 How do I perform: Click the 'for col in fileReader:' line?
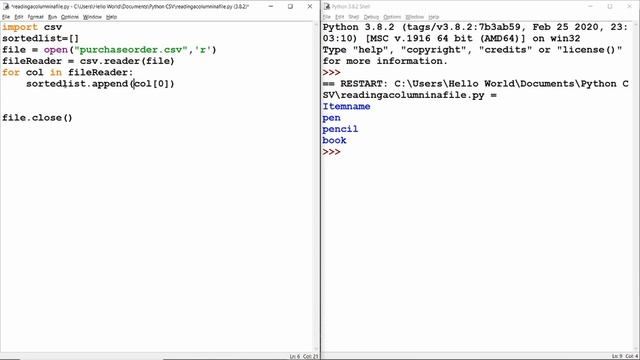click(x=67, y=73)
